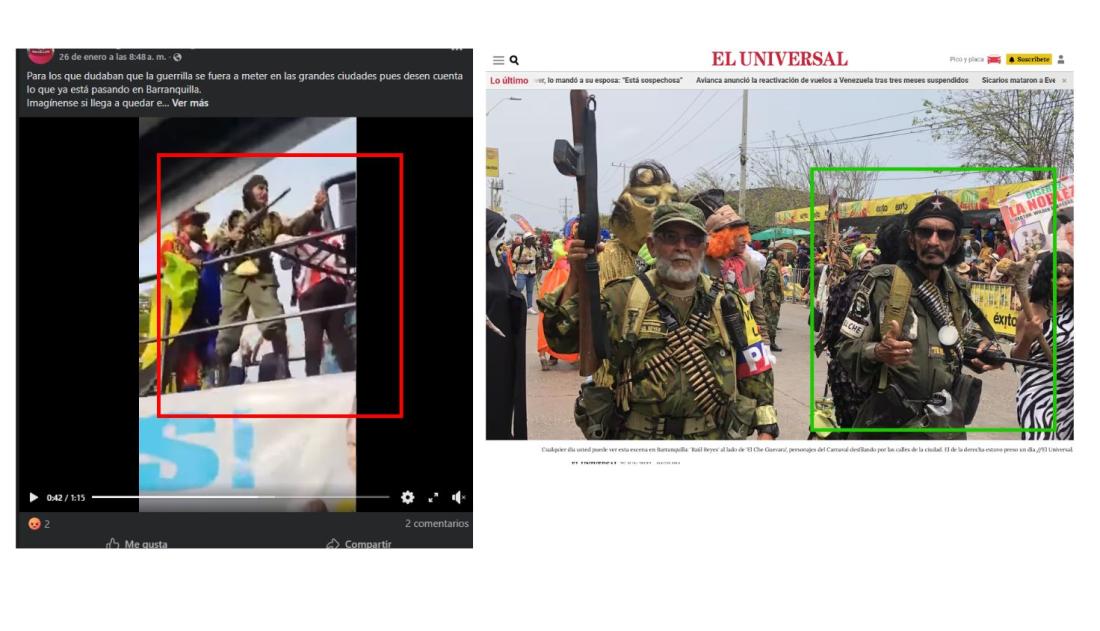Open the user account icon
1100x631 pixels.
pos(1061,59)
